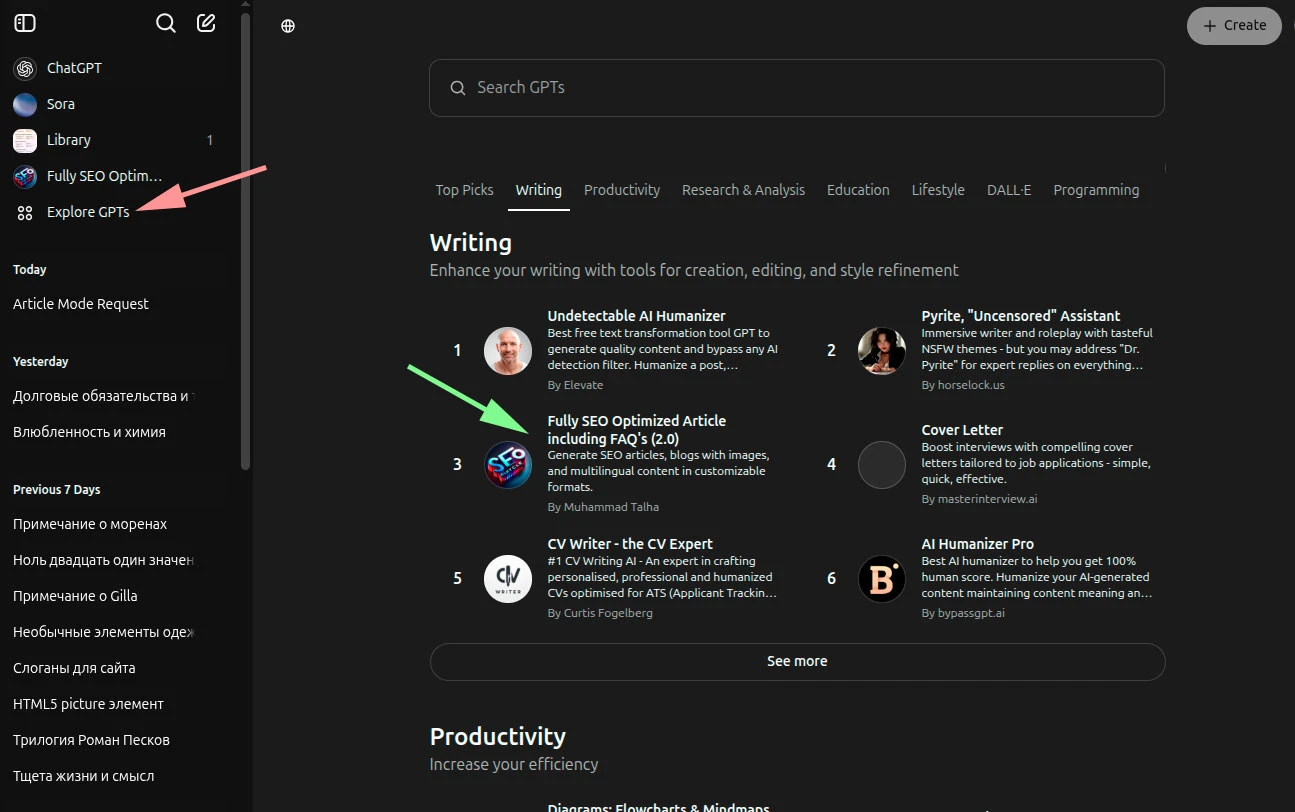The image size is (1295, 812).
Task: Click CV Writer - the CV Expert title
Action: (x=630, y=544)
